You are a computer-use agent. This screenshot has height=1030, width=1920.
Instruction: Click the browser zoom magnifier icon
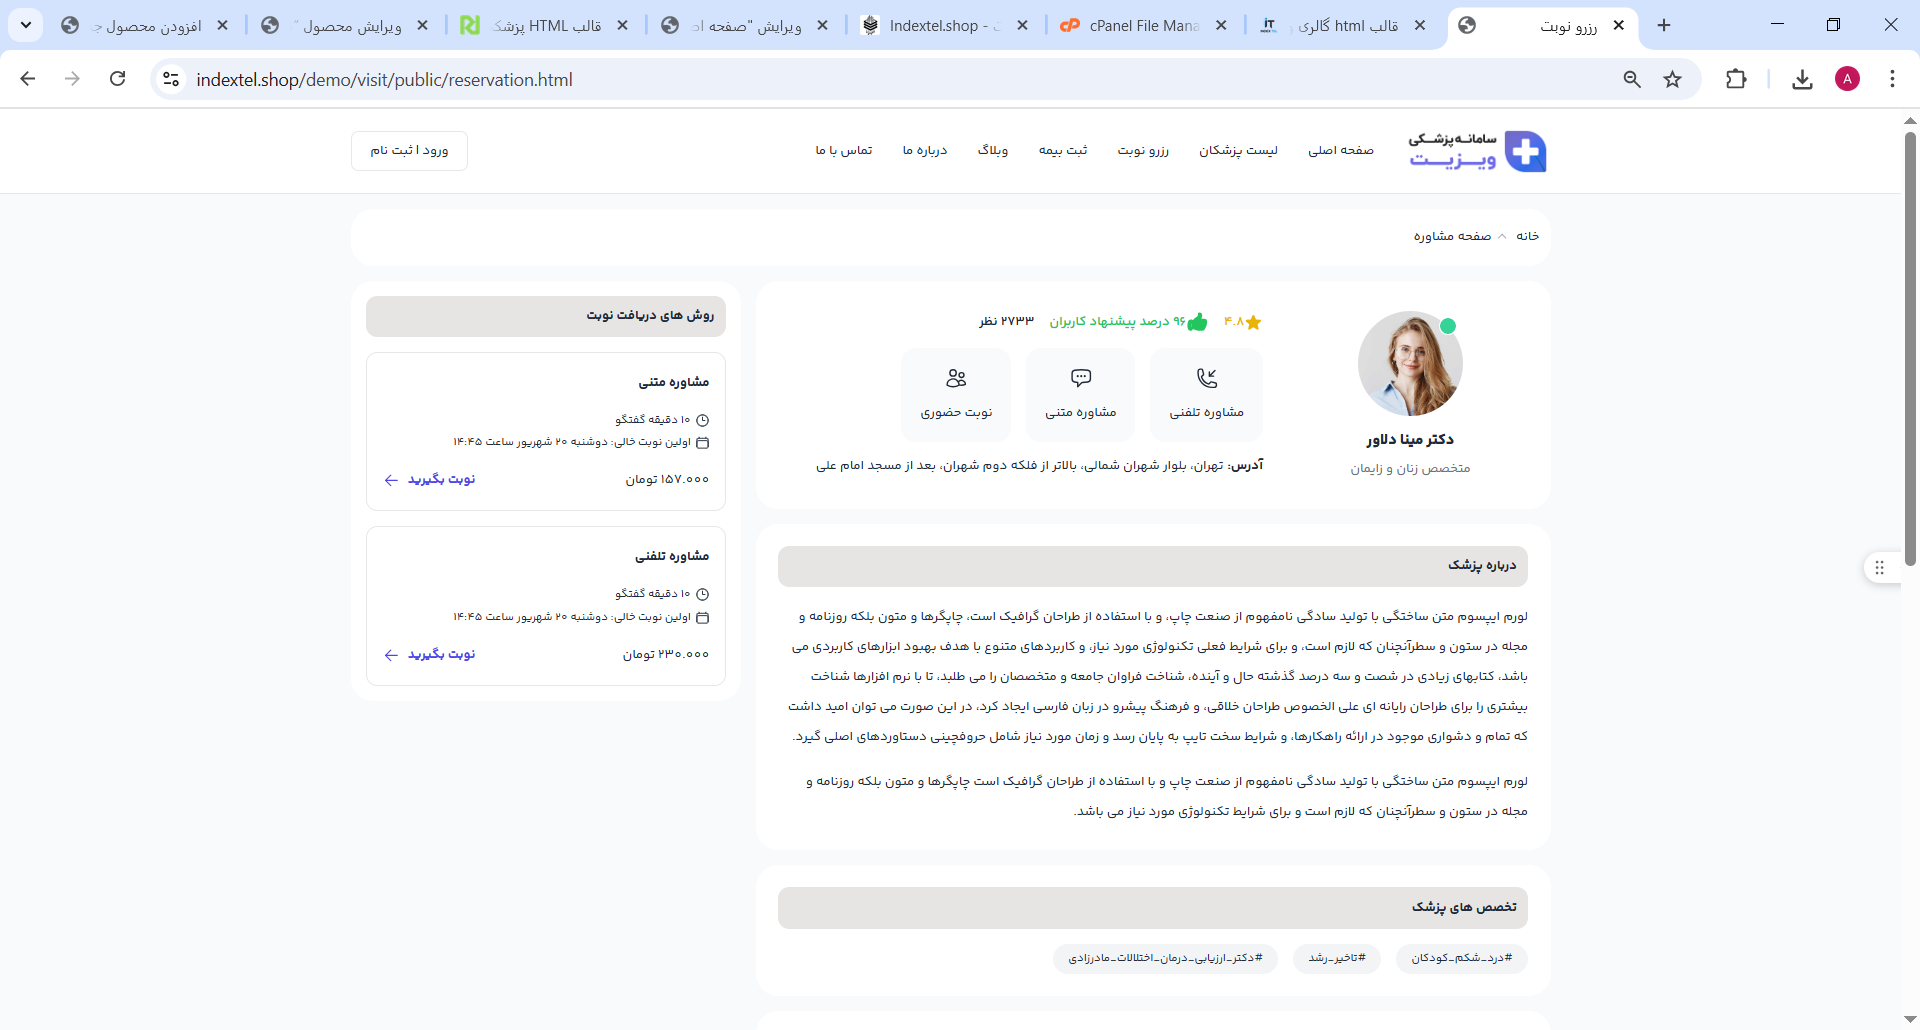(1632, 80)
